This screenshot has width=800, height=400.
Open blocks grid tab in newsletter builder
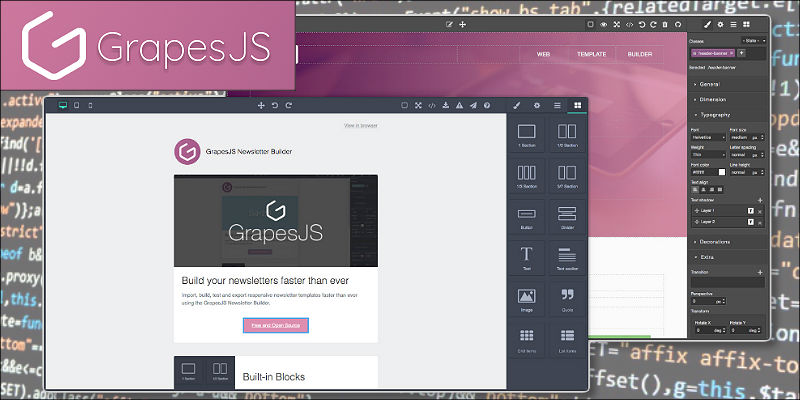(x=578, y=105)
